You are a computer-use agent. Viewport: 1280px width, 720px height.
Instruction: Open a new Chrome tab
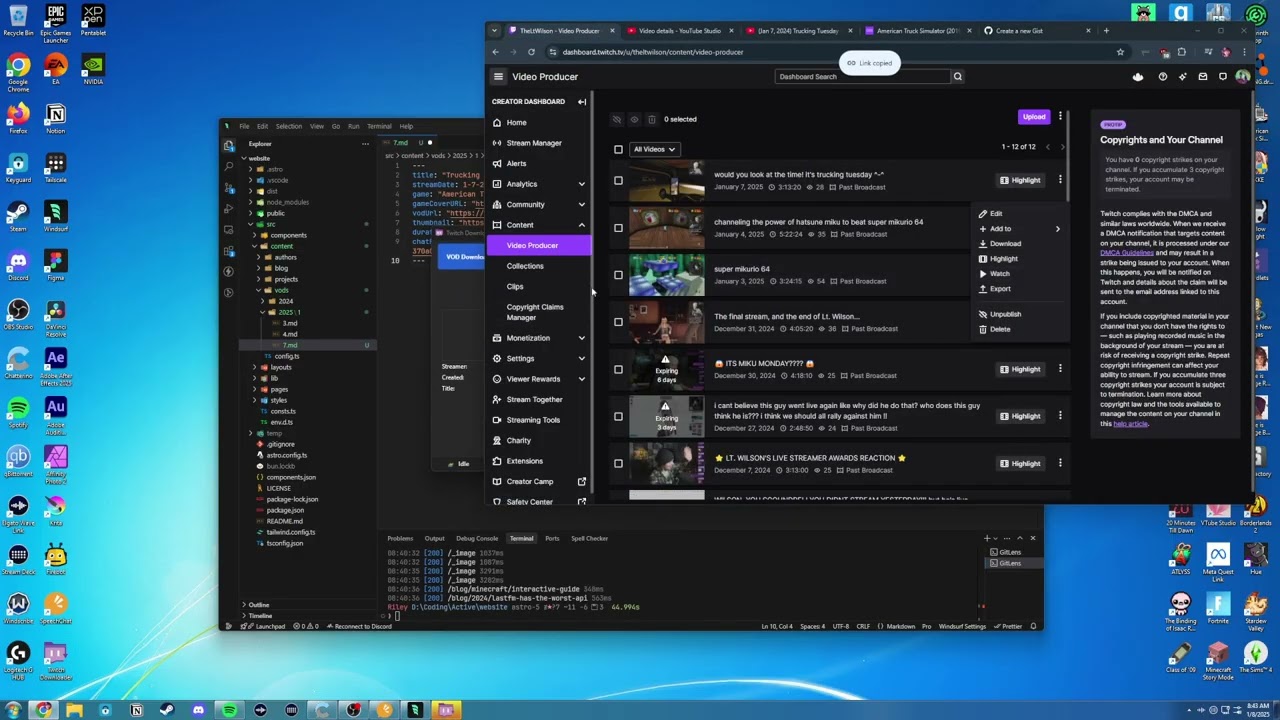click(x=1105, y=31)
